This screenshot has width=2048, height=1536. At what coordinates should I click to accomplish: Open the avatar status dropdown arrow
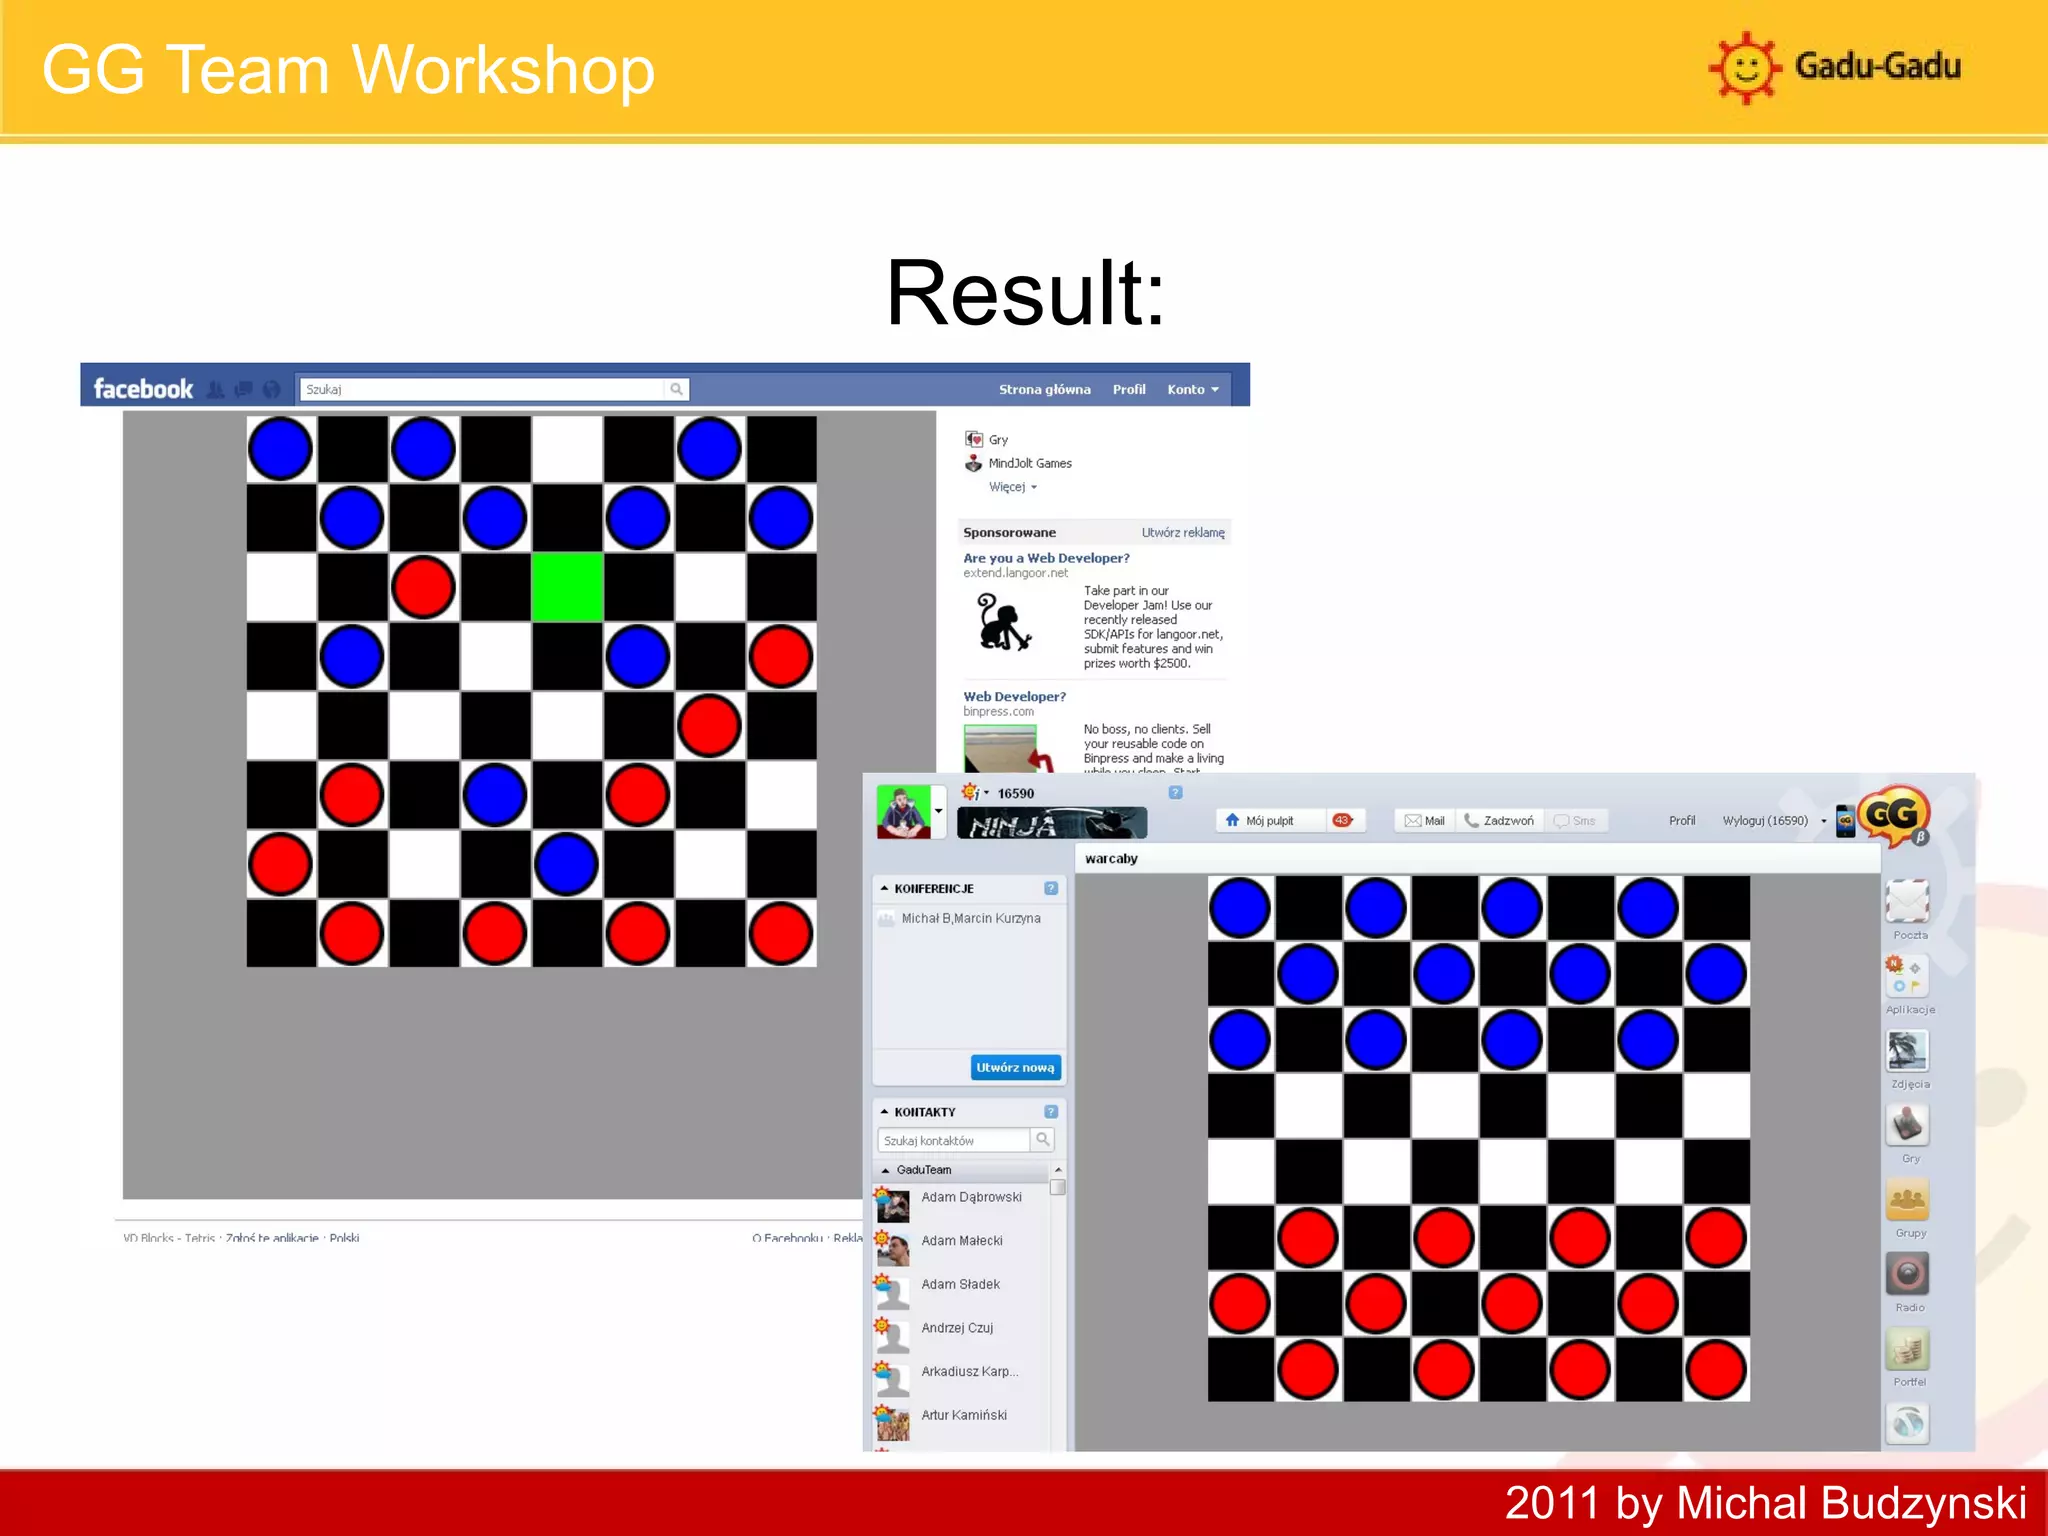(x=938, y=811)
